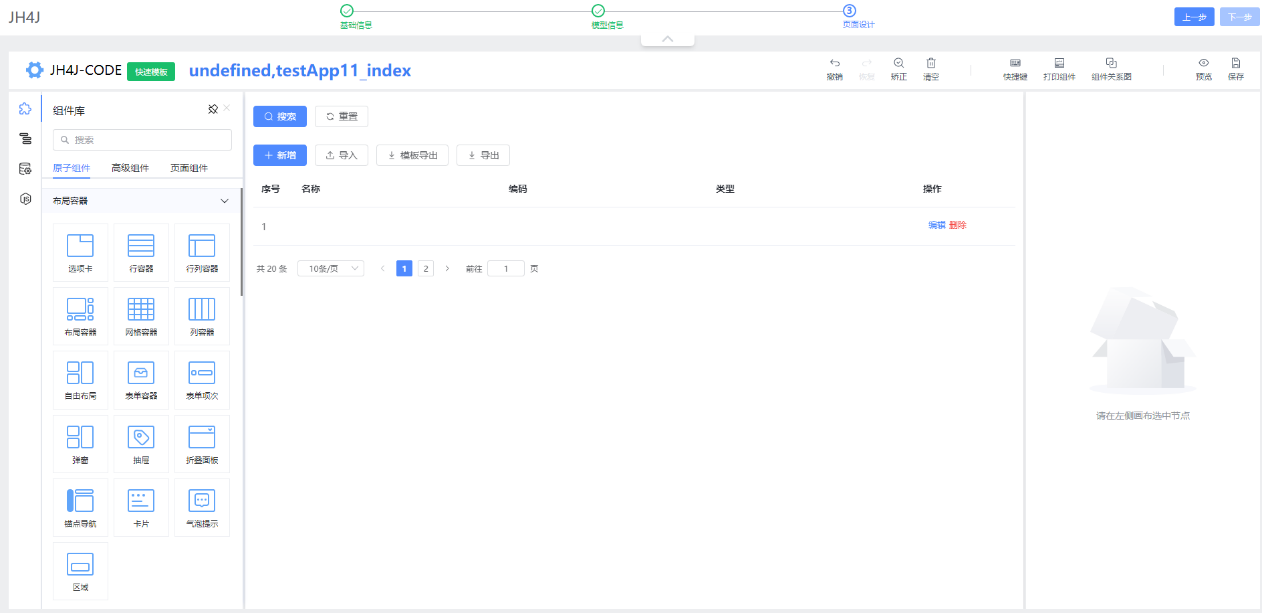Viewport: 1262px width, 613px height.
Task: Click the 矫正 correction icon
Action: [x=898, y=62]
